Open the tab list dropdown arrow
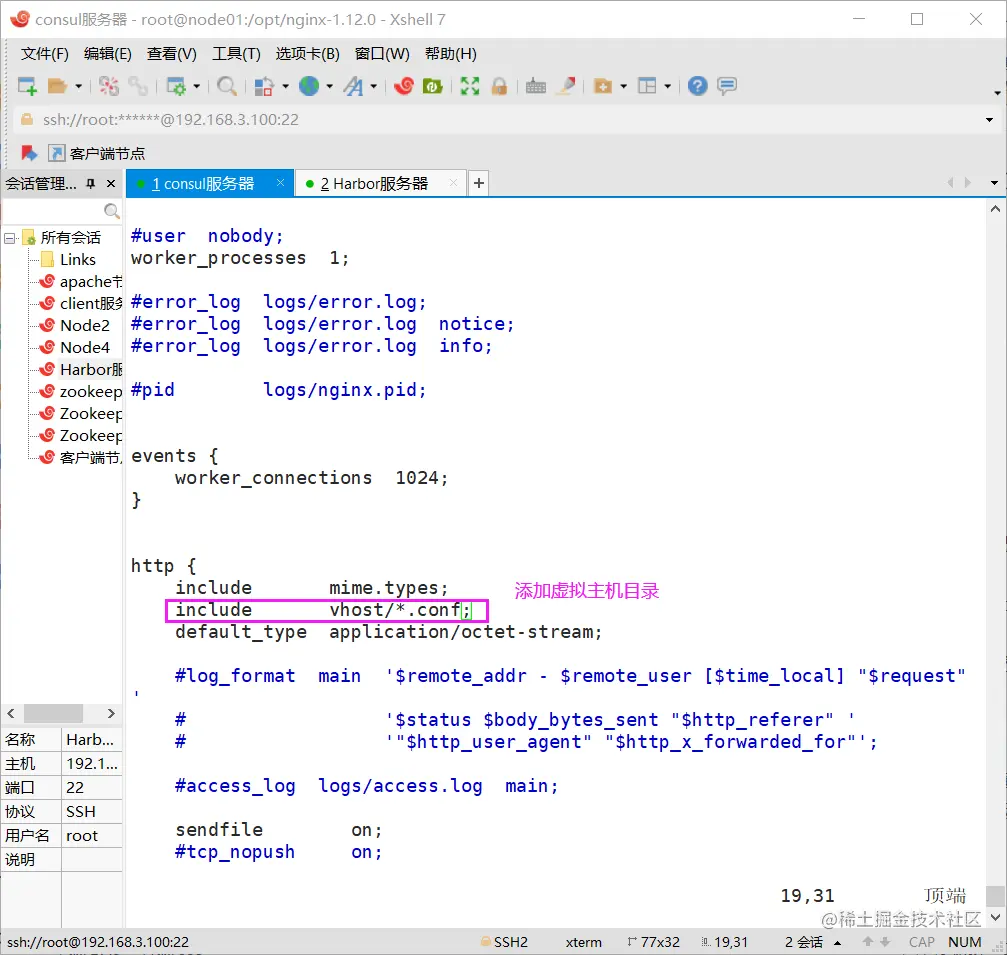 [x=994, y=183]
